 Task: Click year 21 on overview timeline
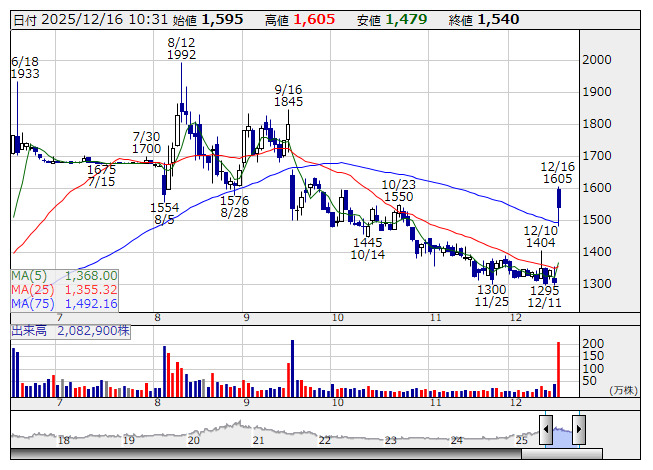pos(259,440)
